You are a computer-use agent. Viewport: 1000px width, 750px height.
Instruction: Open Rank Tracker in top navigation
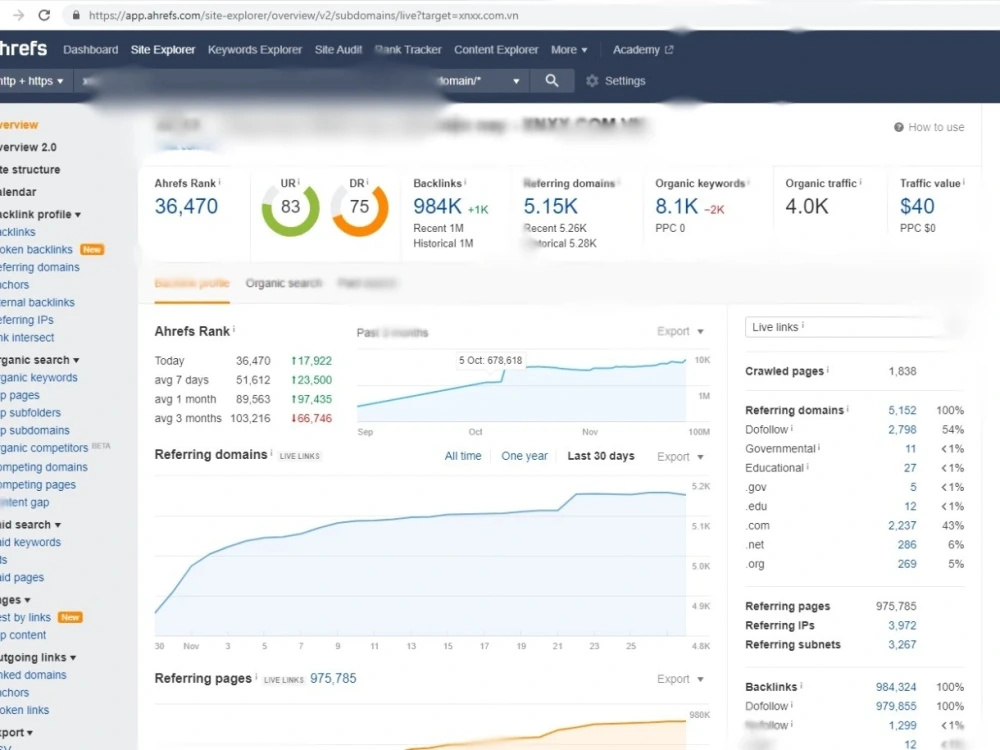coord(408,50)
